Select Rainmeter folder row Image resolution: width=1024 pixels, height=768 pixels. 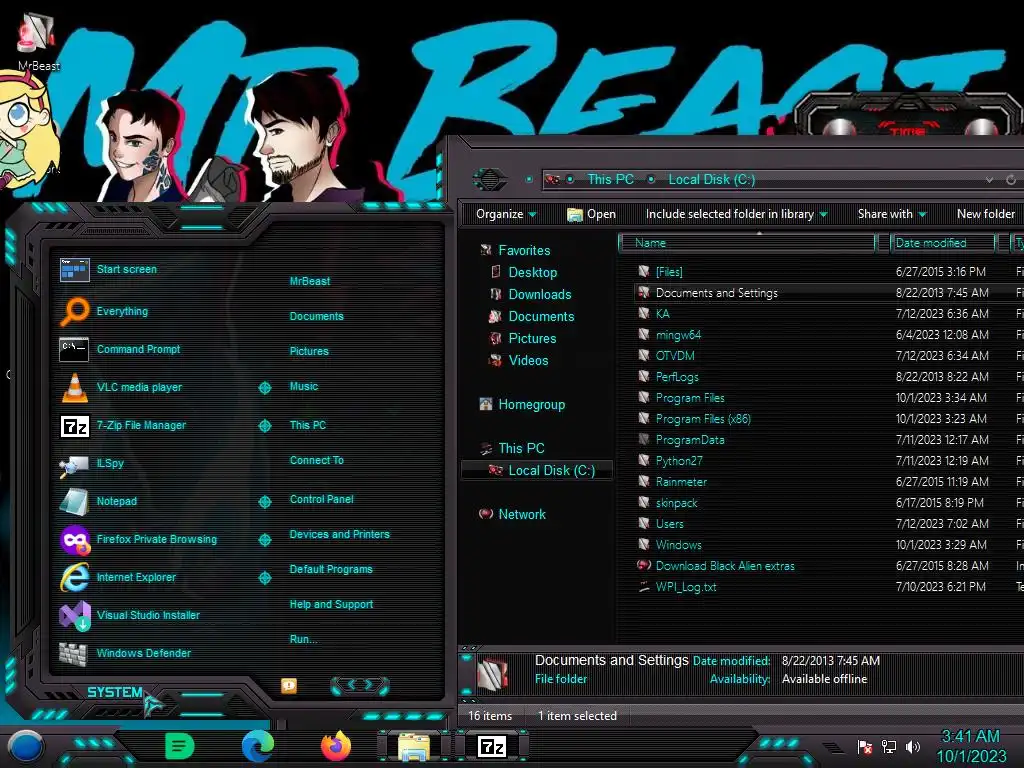[828, 482]
